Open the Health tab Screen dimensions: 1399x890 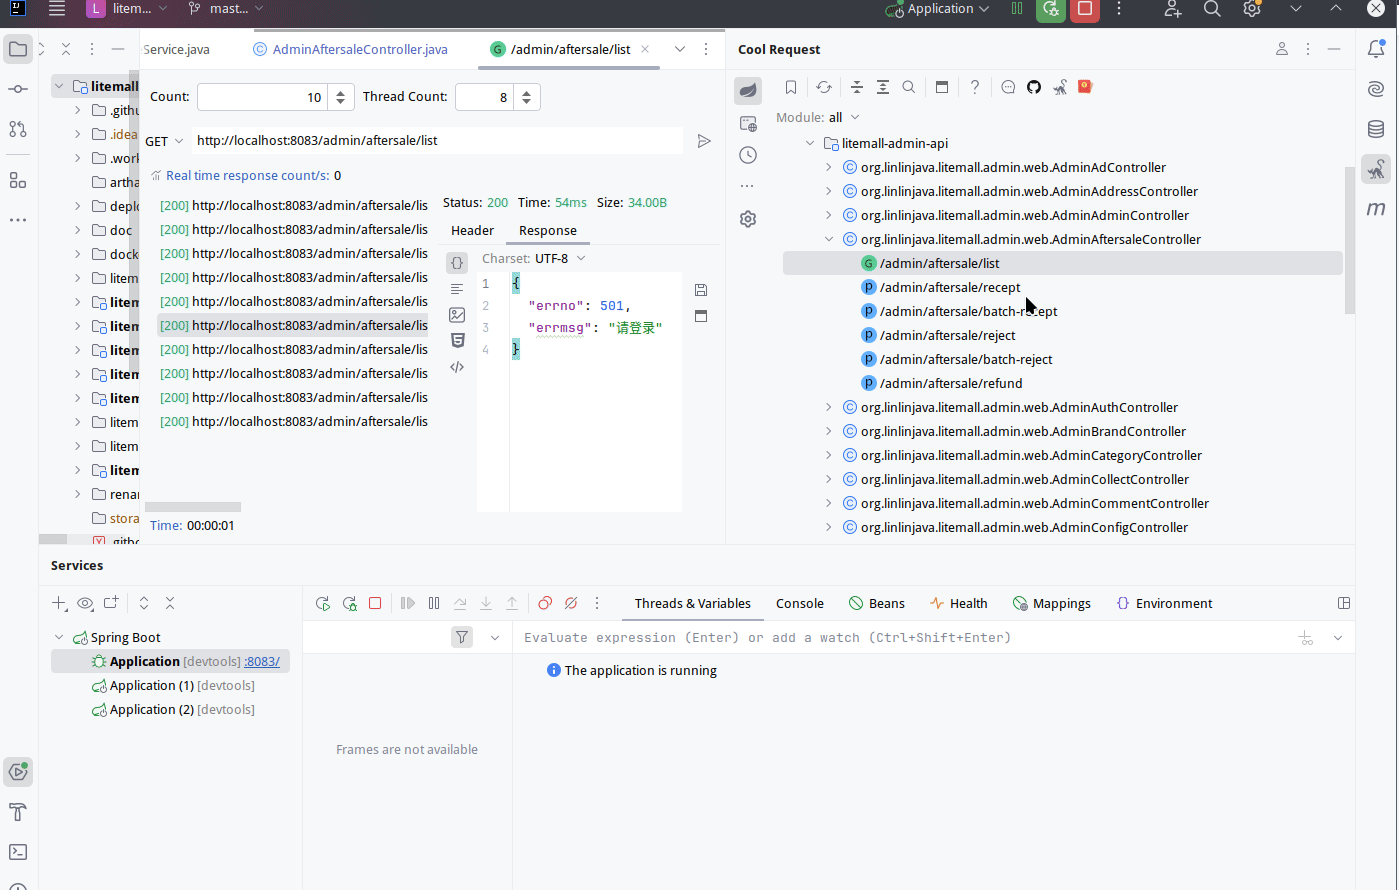959,603
